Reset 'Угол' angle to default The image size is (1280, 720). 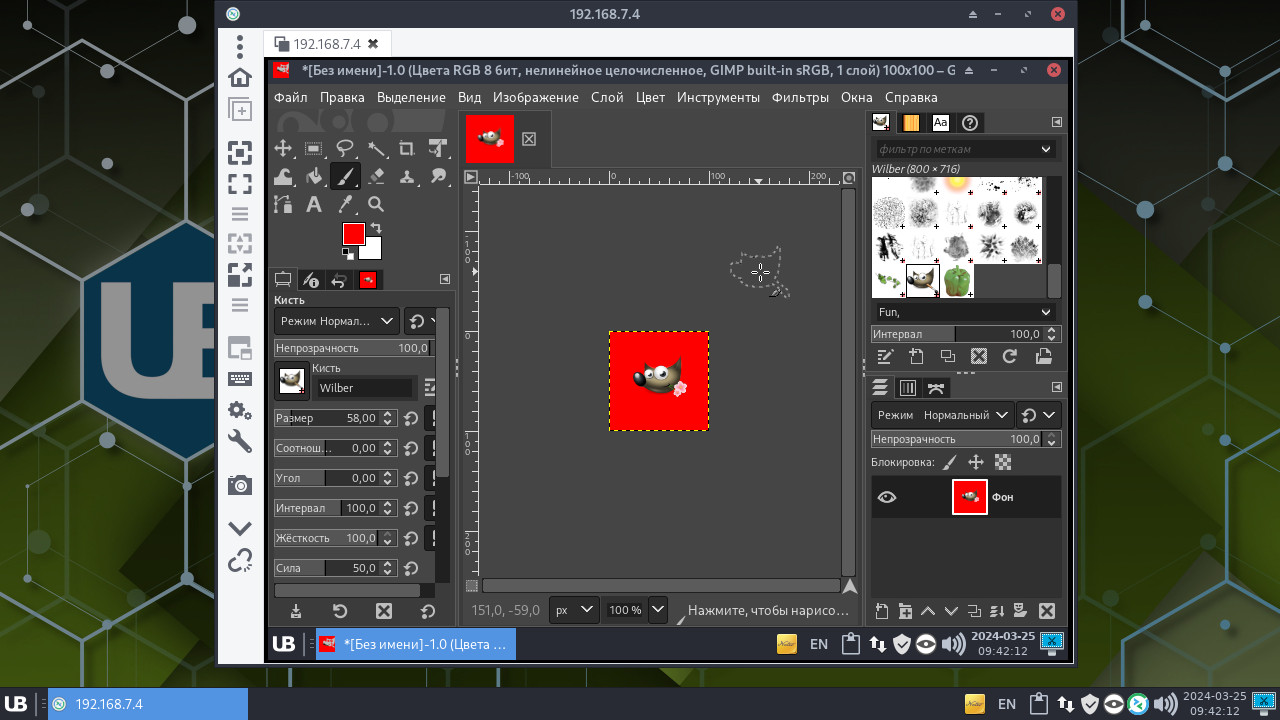tap(410, 478)
